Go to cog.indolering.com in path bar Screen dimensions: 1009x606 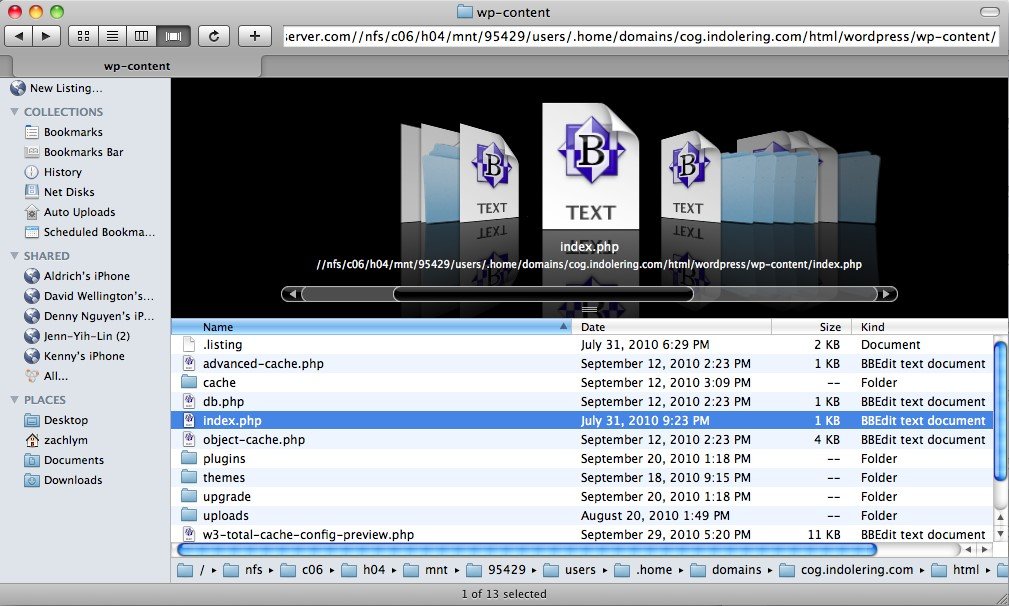click(x=847, y=570)
